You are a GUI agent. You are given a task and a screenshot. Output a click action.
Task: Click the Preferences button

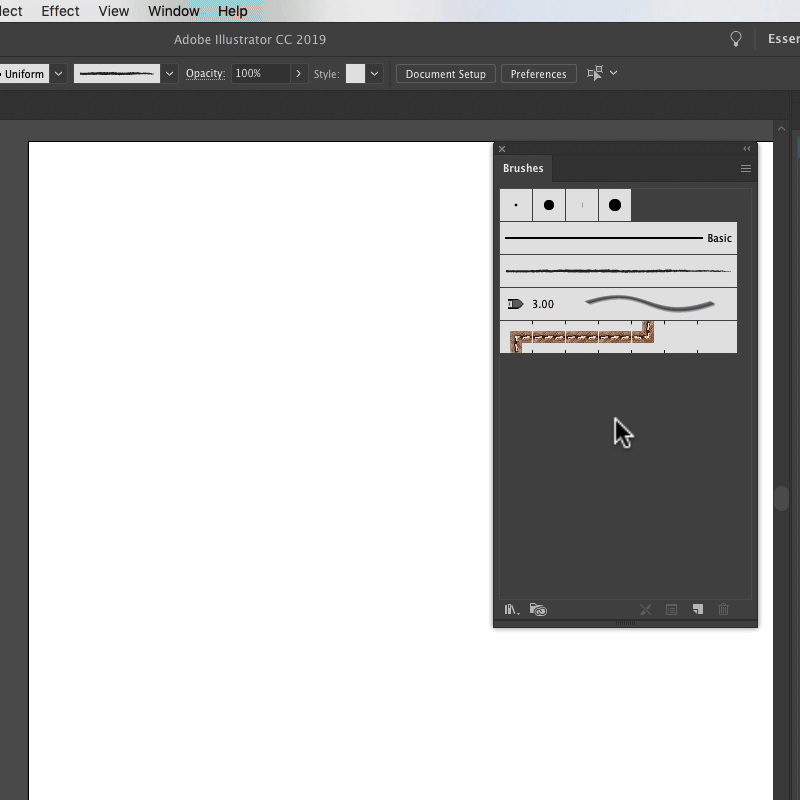click(538, 74)
